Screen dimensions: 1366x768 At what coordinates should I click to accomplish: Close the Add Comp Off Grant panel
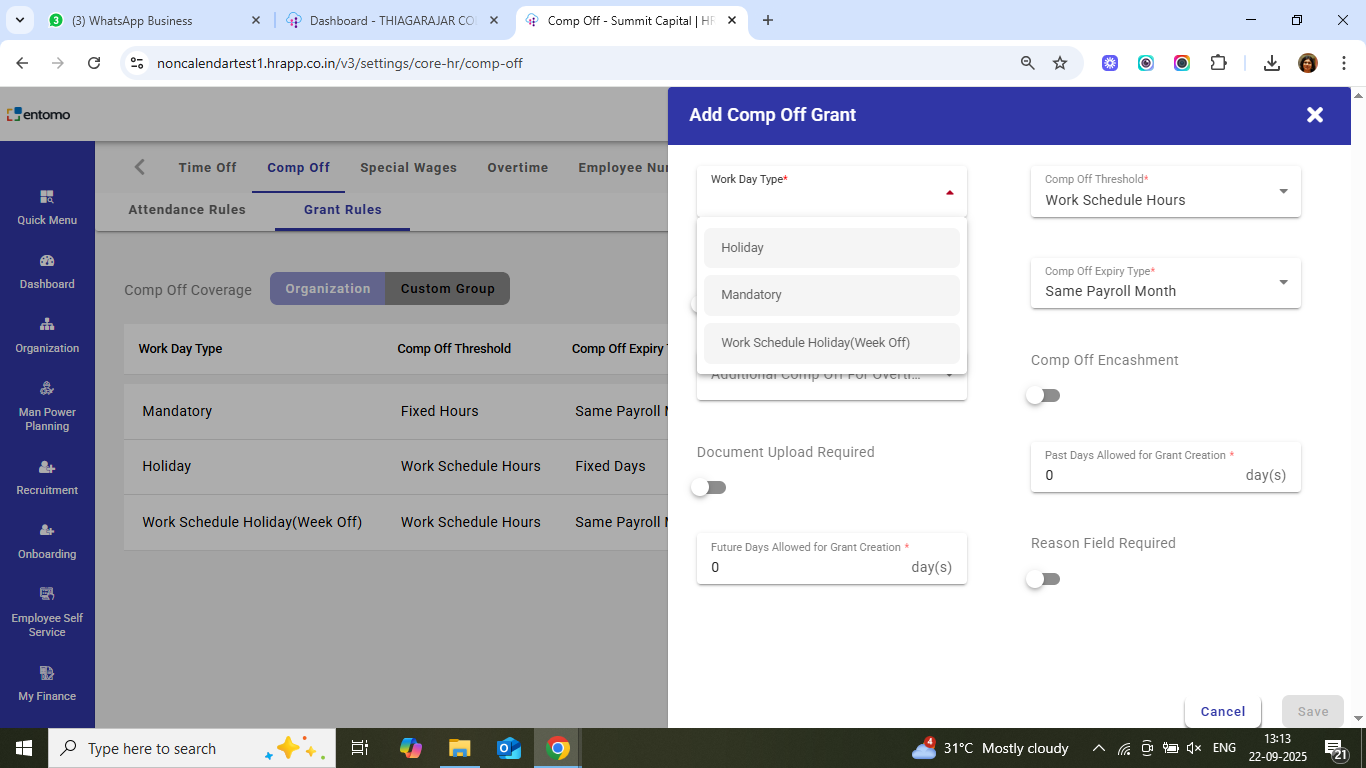(1314, 115)
